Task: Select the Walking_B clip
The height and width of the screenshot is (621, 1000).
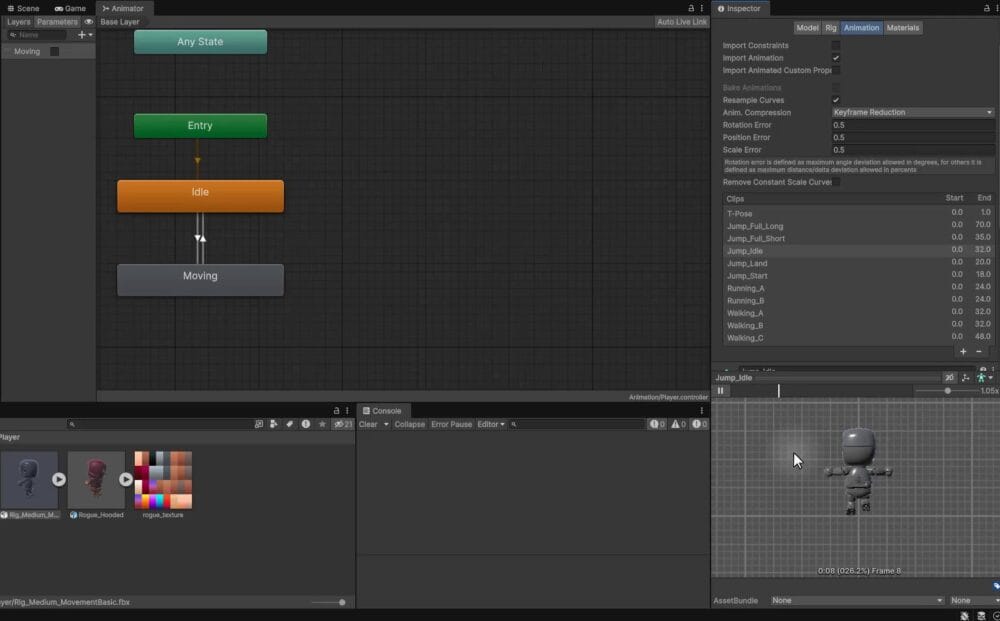Action: pos(858,326)
